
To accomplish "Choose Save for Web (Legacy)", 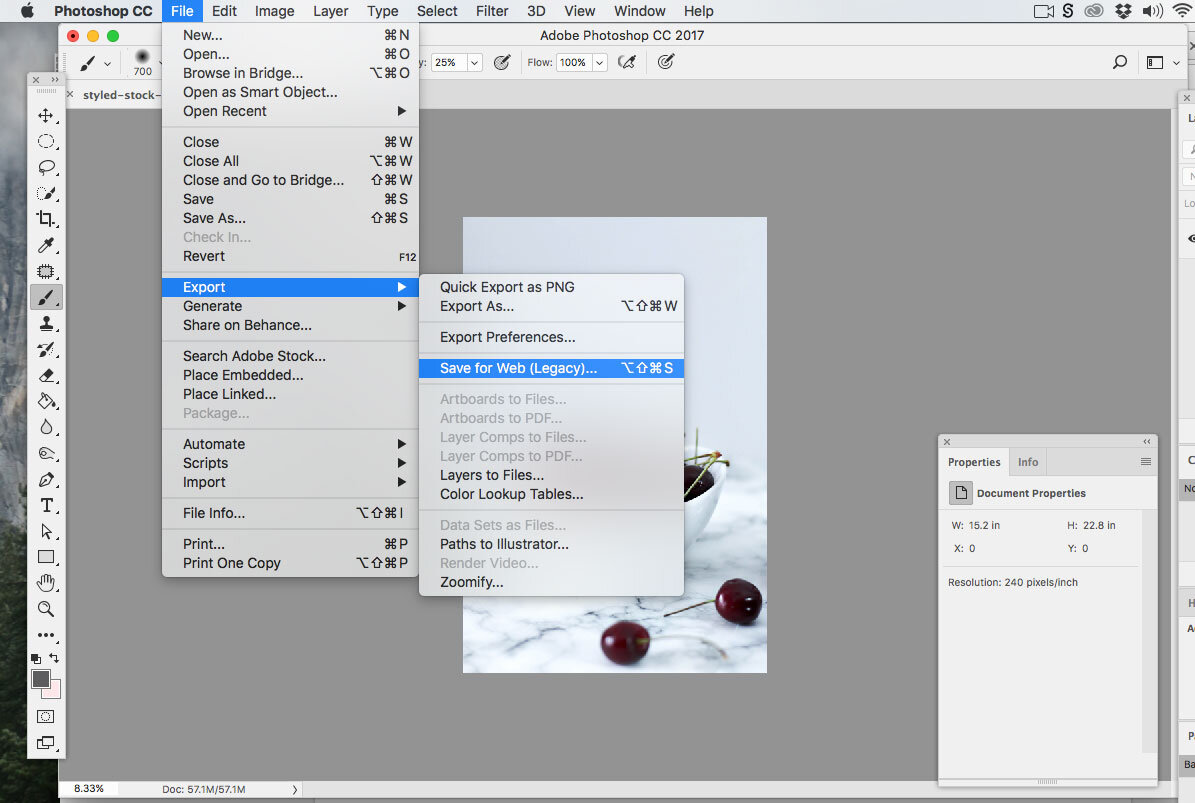I will [551, 368].
